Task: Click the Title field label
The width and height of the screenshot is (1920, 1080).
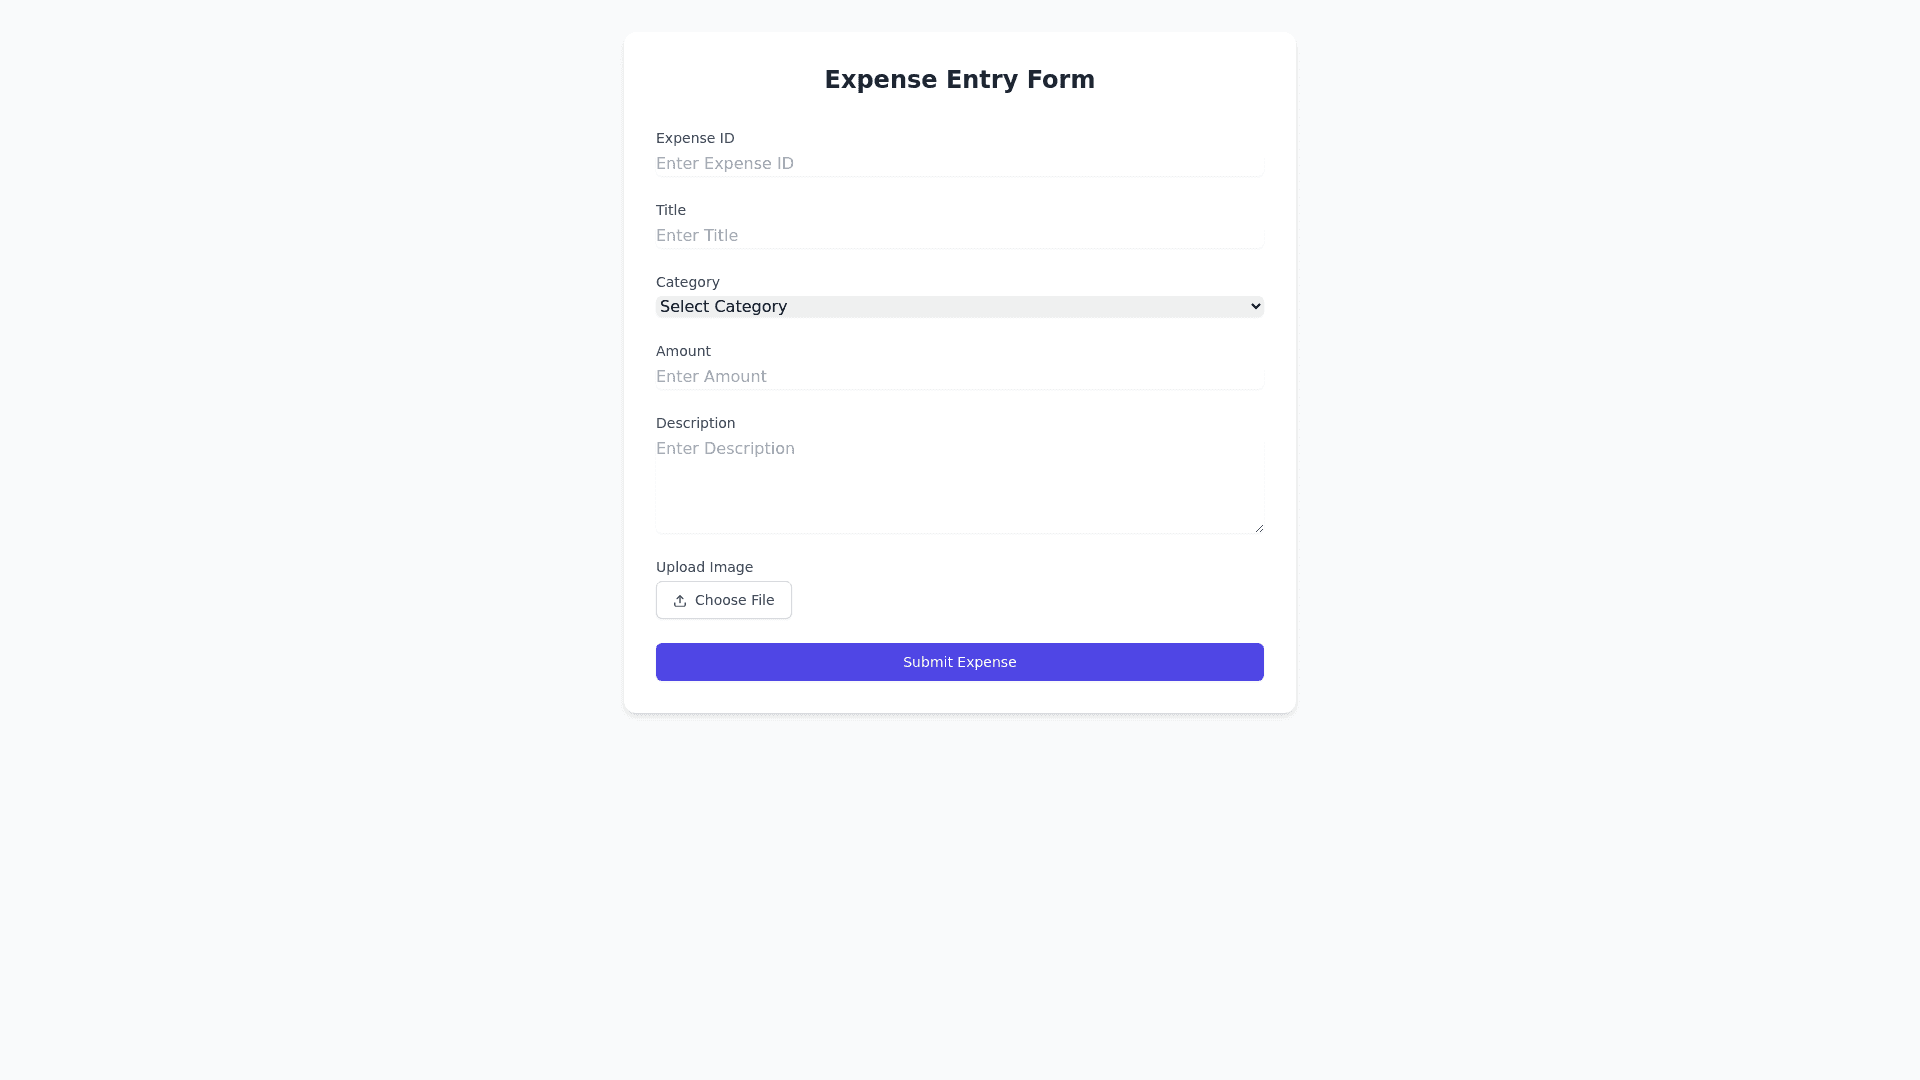Action: pos(671,210)
